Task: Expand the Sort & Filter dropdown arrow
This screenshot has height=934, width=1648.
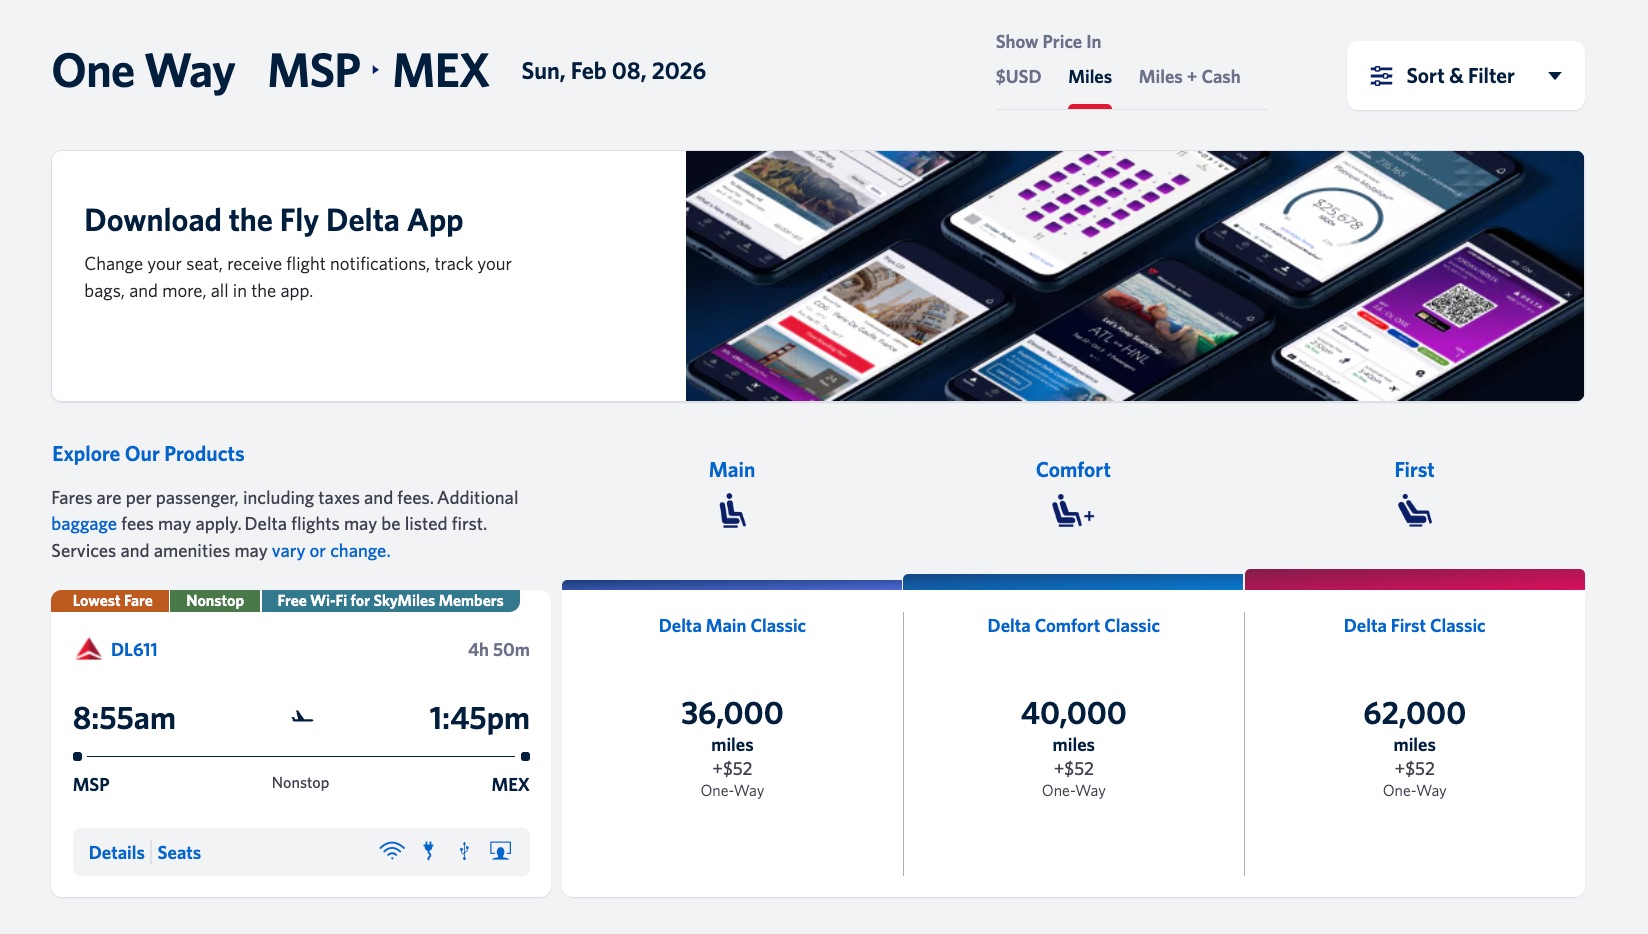Action: pyautogui.click(x=1554, y=76)
